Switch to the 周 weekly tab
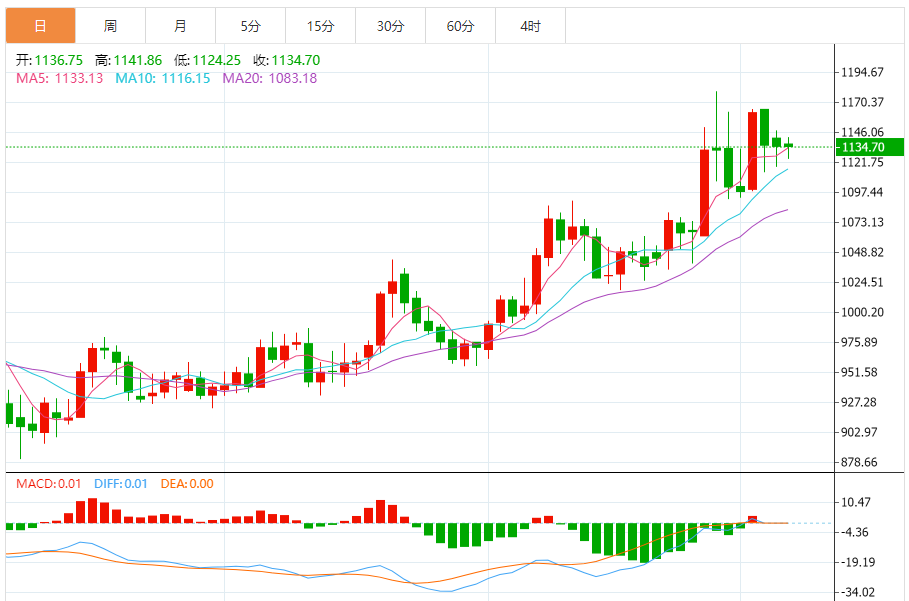The image size is (909, 601). click(x=110, y=26)
